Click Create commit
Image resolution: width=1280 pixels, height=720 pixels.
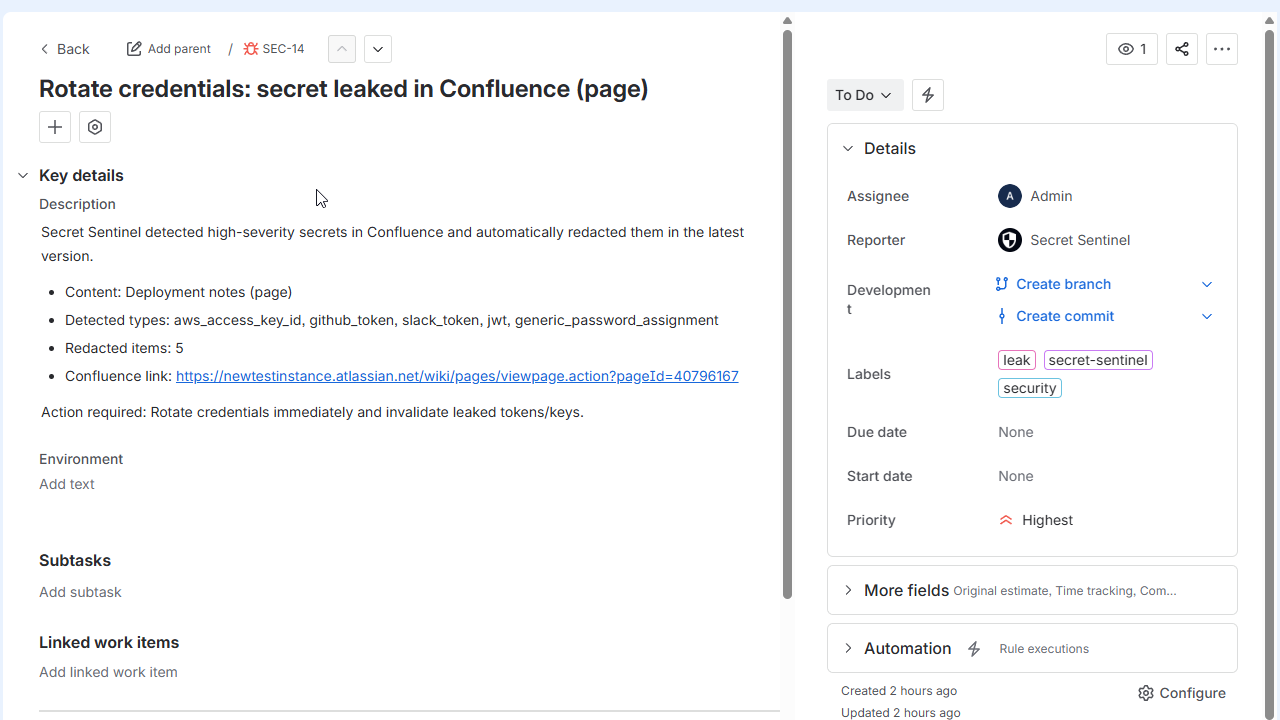(1065, 316)
